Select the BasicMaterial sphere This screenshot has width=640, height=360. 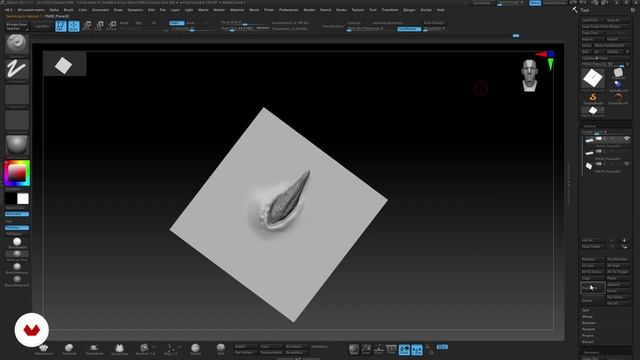point(17,267)
